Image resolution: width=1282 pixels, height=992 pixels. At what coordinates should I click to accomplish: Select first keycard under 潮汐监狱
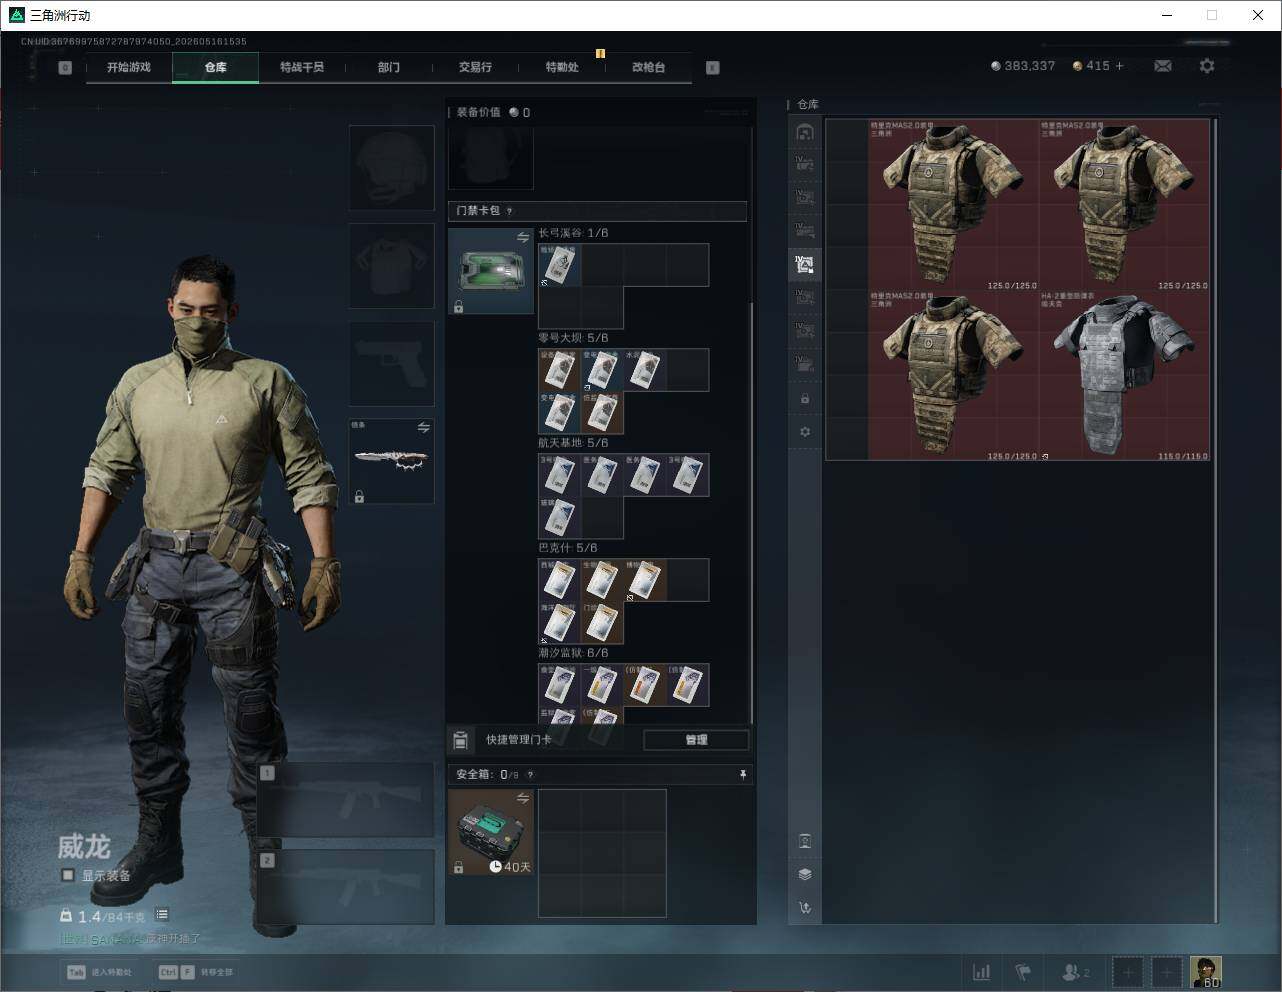(560, 685)
